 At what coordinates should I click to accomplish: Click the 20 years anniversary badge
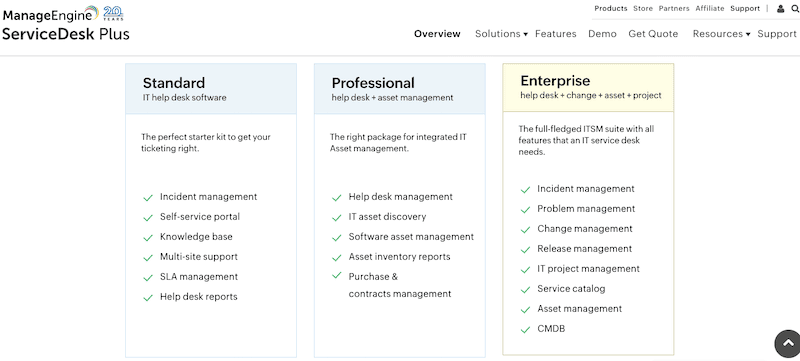tap(114, 13)
